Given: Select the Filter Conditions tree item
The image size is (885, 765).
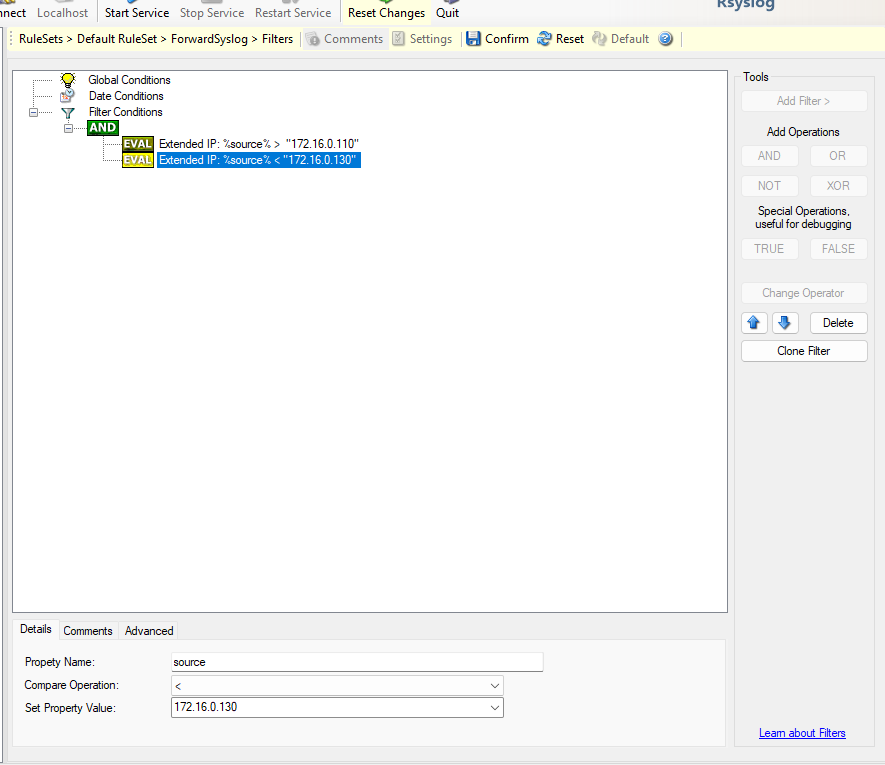Looking at the screenshot, I should point(125,112).
